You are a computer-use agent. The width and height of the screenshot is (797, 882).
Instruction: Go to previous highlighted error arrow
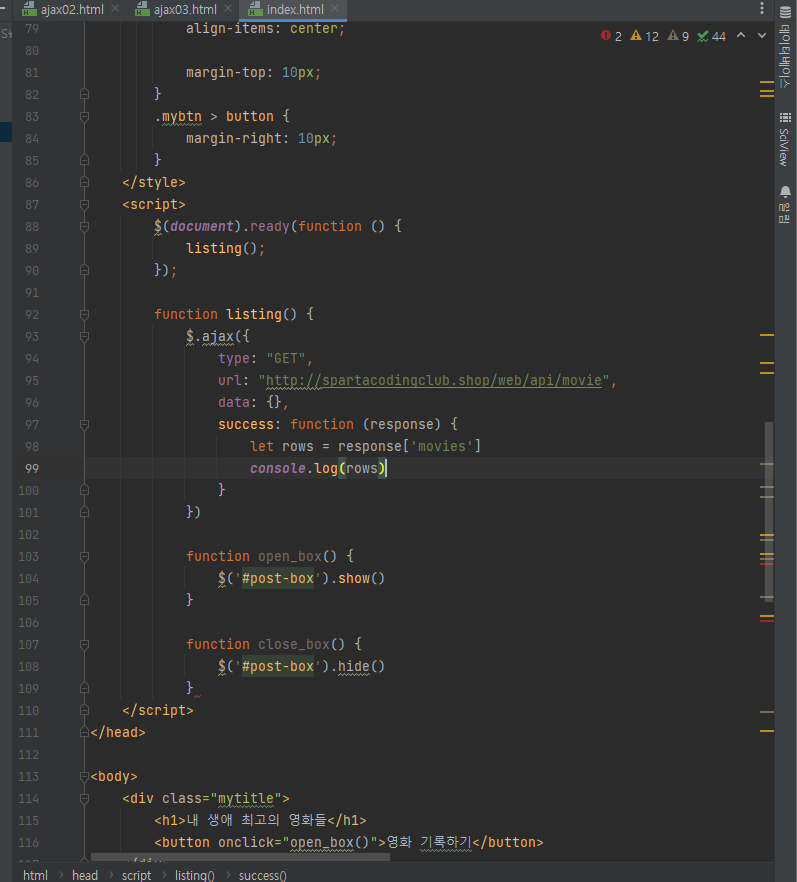coord(741,35)
